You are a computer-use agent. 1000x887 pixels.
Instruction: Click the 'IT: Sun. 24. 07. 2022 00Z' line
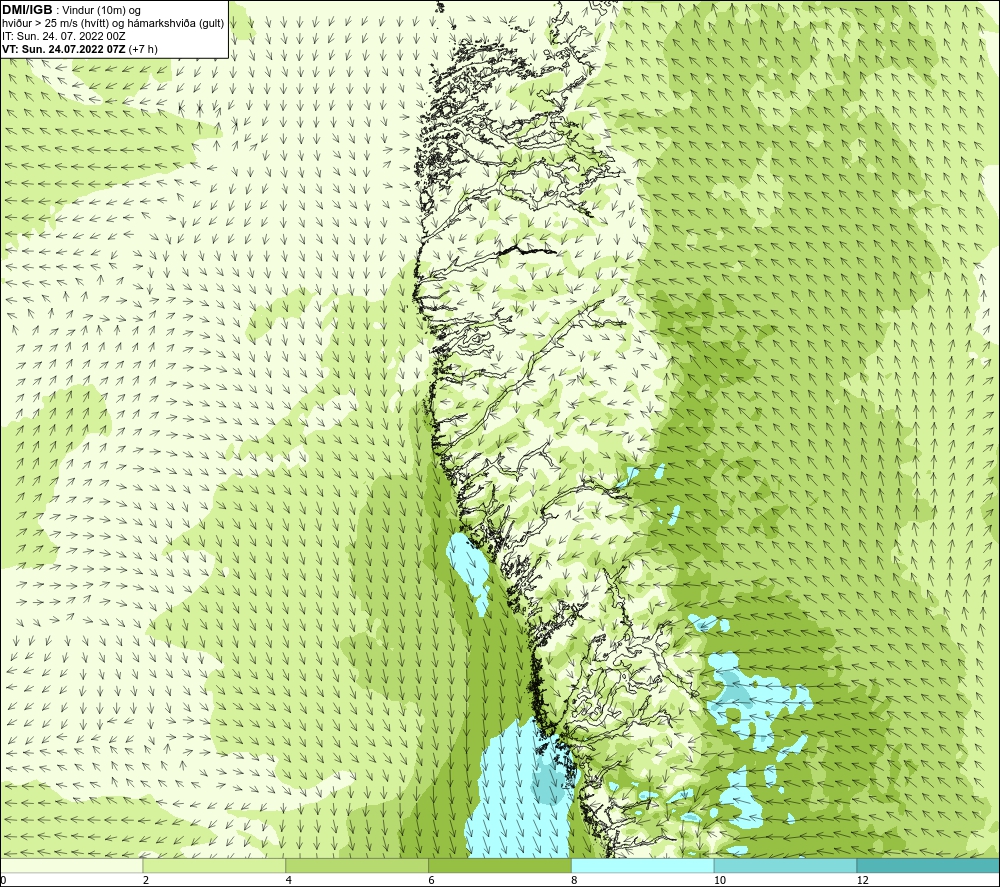[x=64, y=36]
